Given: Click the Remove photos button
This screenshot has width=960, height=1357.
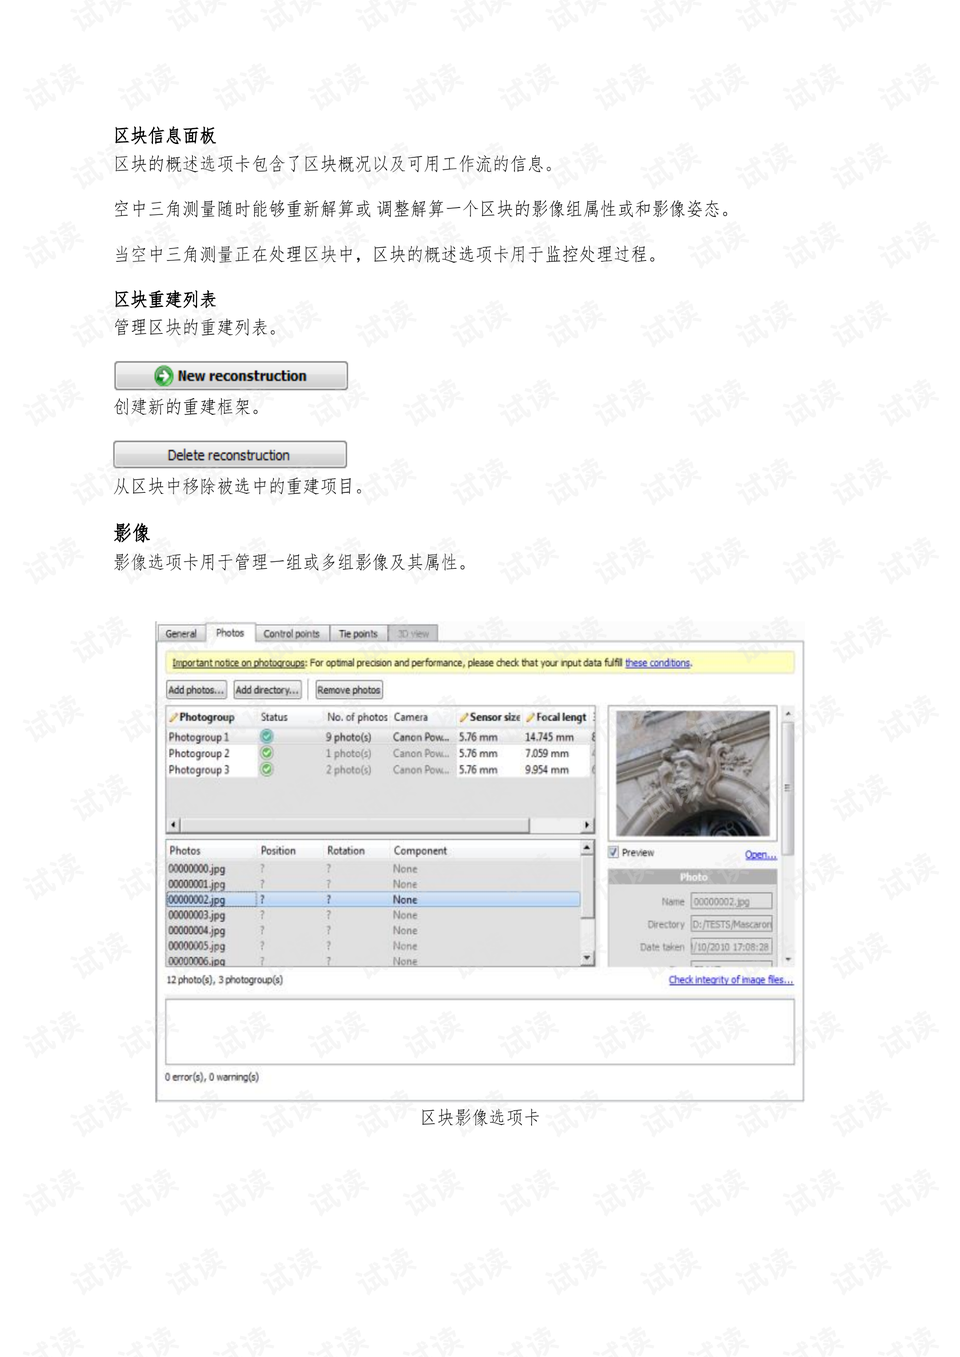Looking at the screenshot, I should (x=348, y=689).
